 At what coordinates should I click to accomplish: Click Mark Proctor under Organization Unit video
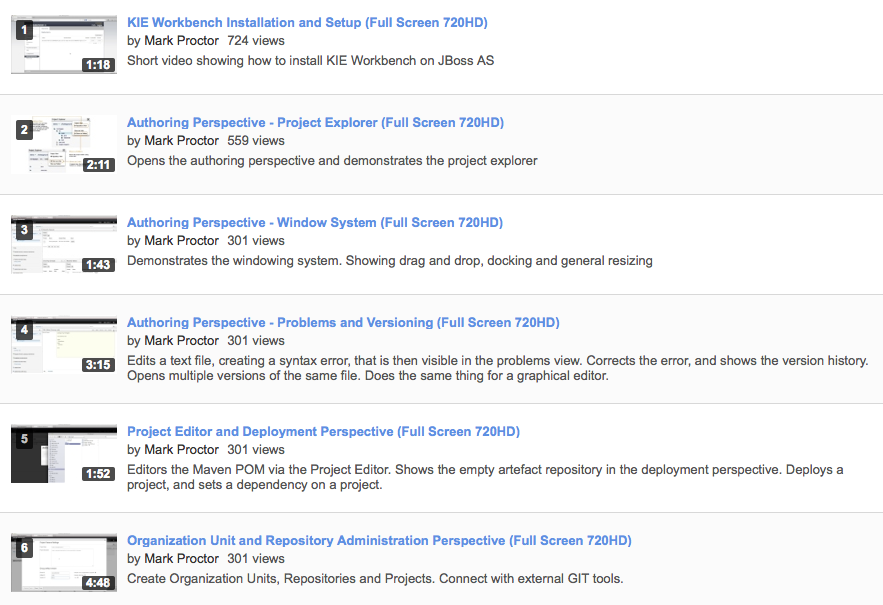(x=181, y=559)
